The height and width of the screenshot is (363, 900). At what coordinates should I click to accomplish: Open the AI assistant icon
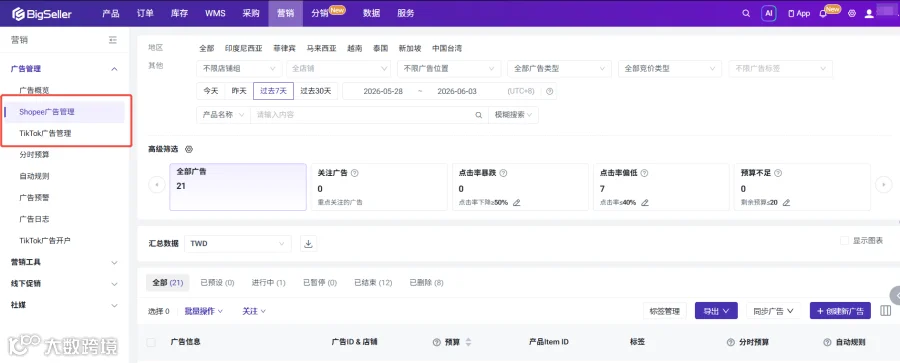(769, 13)
